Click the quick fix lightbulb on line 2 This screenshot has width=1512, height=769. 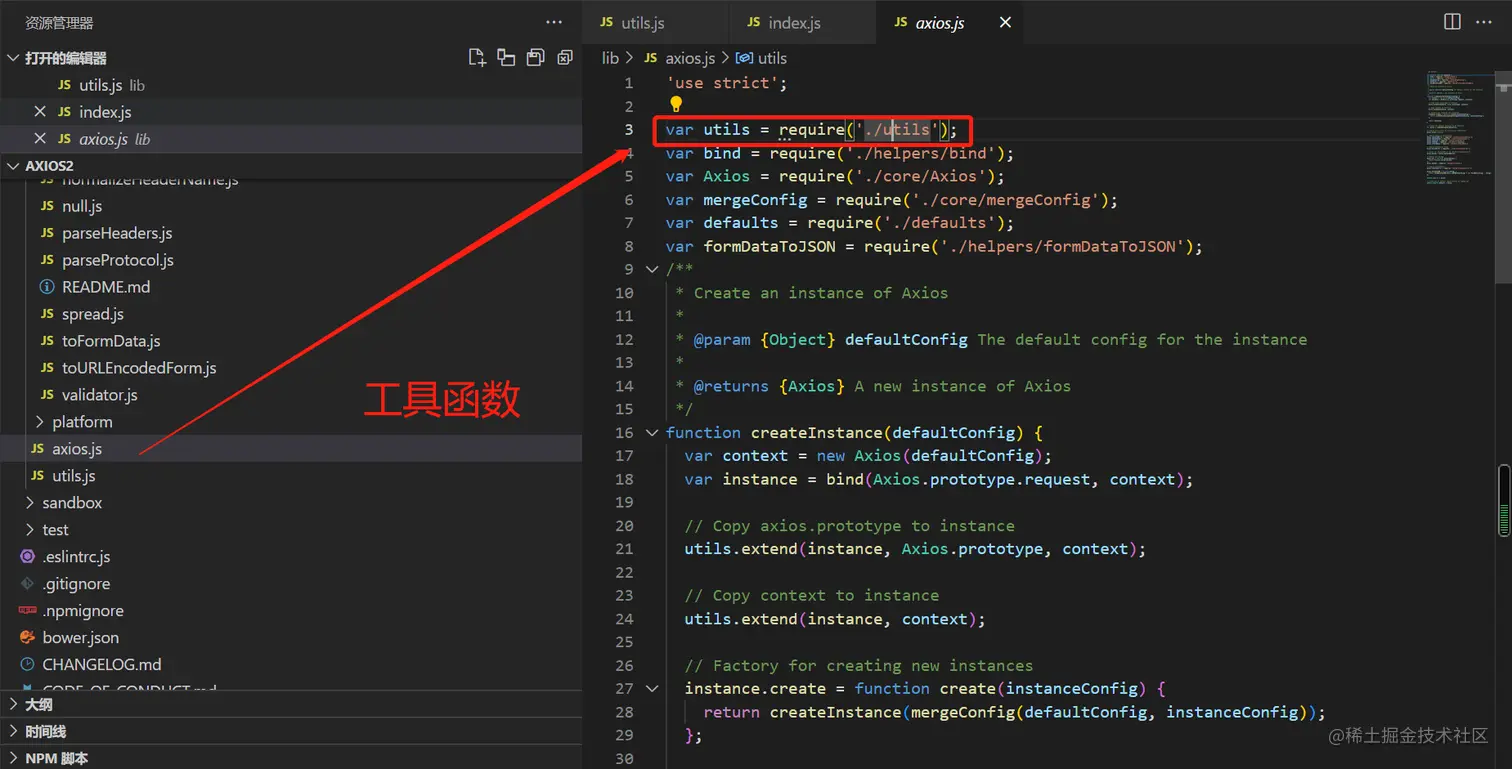(676, 104)
